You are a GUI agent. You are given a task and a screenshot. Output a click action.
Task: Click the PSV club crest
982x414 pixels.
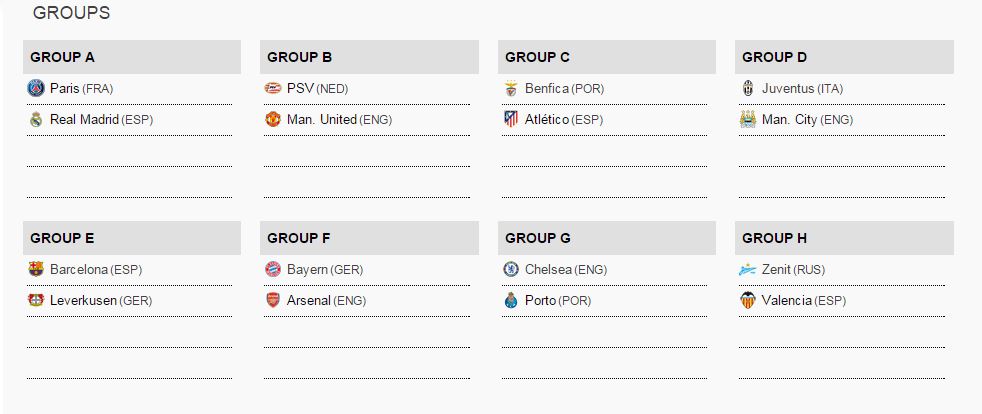click(x=274, y=88)
